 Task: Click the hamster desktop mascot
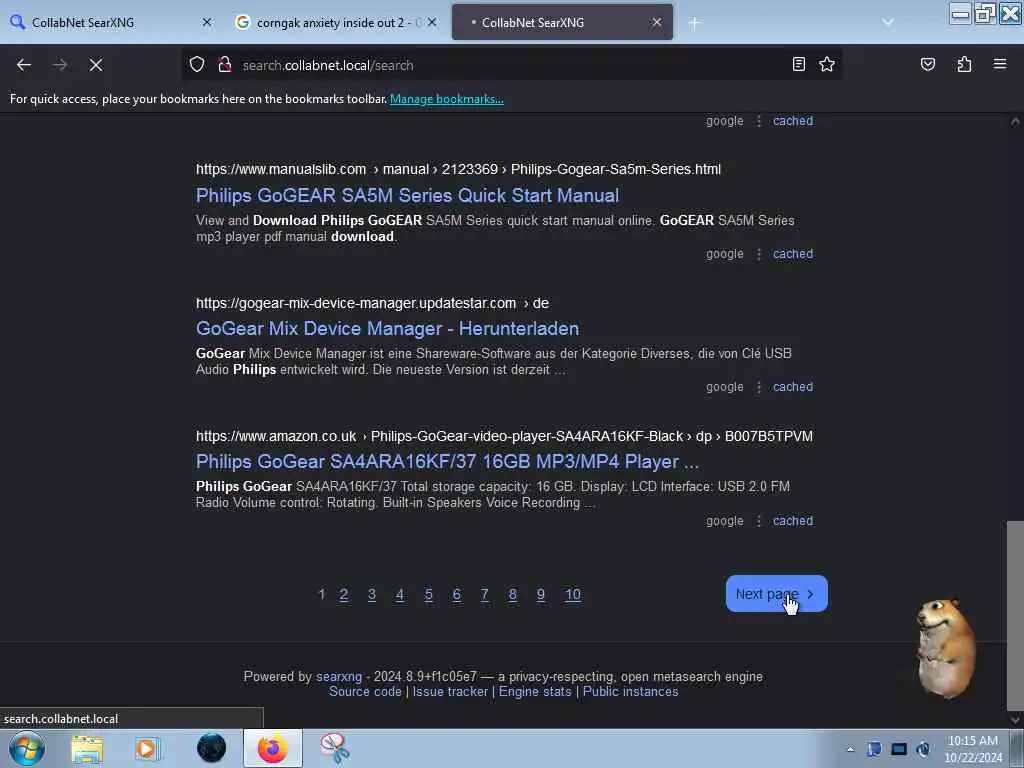944,648
